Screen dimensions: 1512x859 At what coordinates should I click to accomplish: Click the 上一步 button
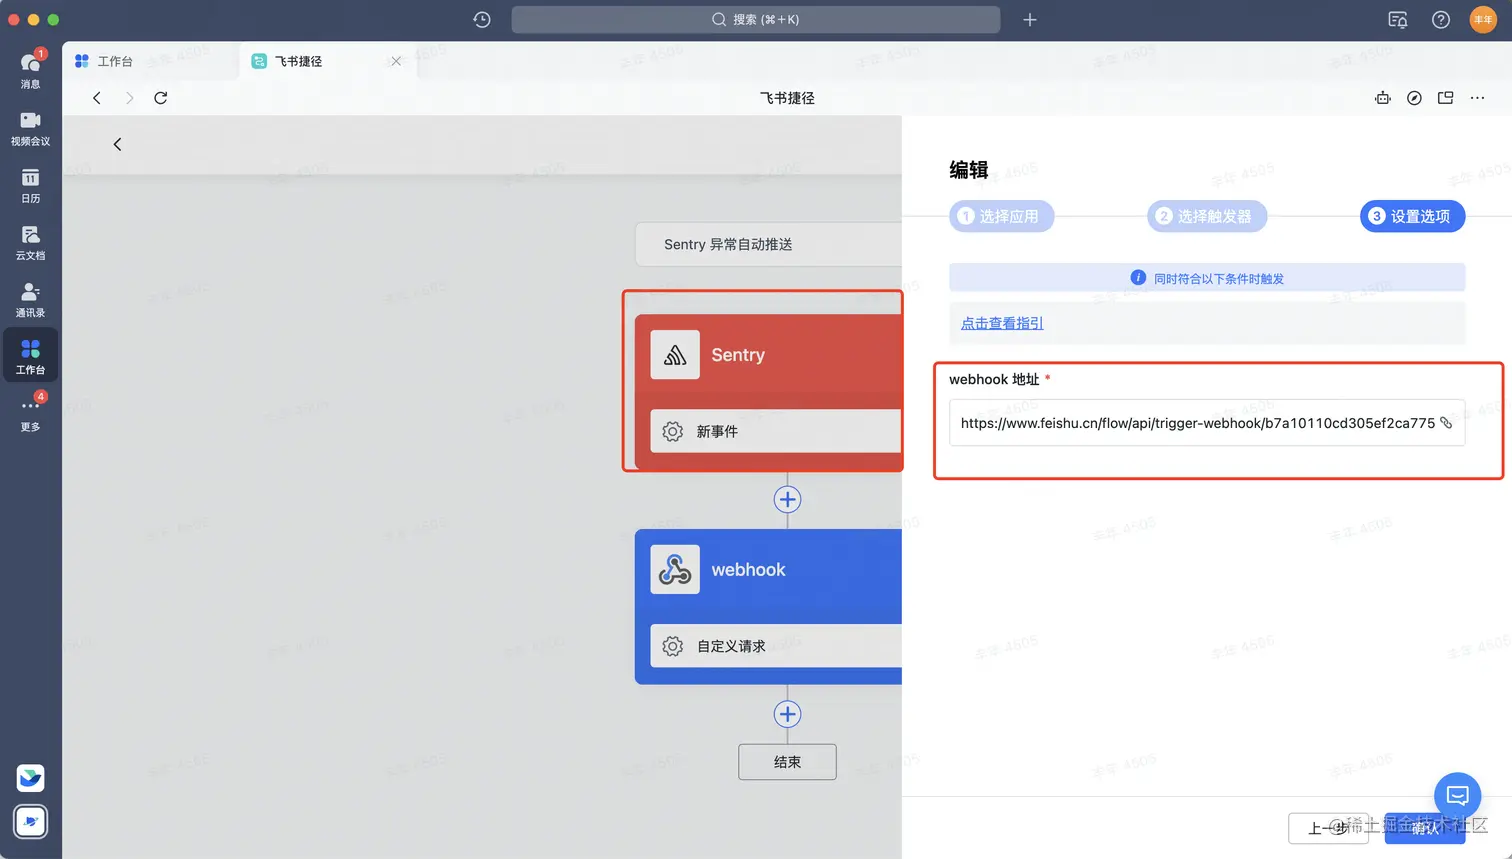point(1328,828)
